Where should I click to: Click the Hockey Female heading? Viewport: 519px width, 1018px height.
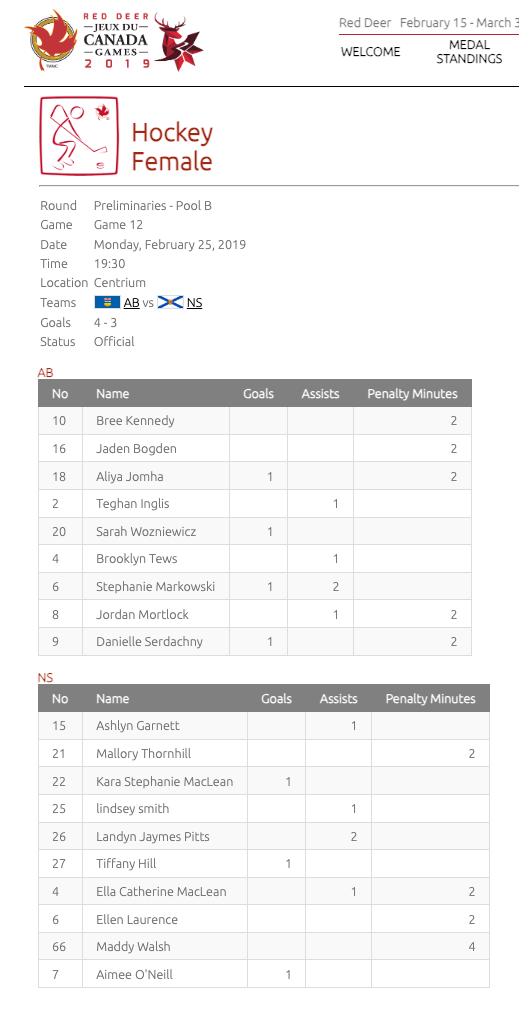[172, 147]
